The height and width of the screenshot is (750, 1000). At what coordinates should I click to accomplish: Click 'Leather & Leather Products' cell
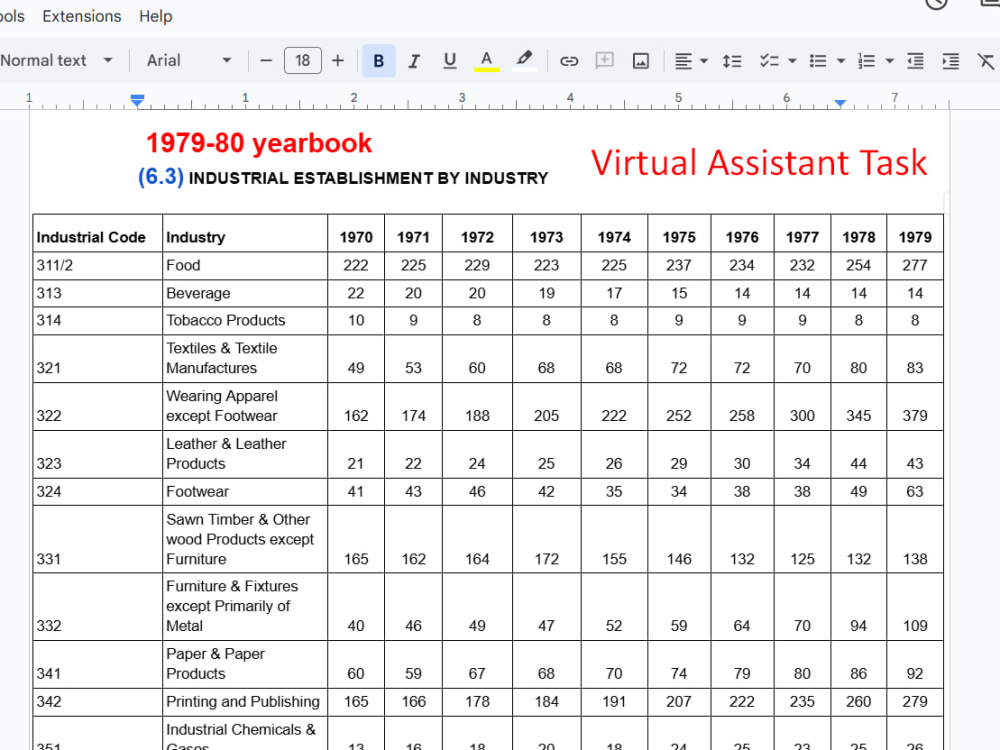pyautogui.click(x=245, y=454)
